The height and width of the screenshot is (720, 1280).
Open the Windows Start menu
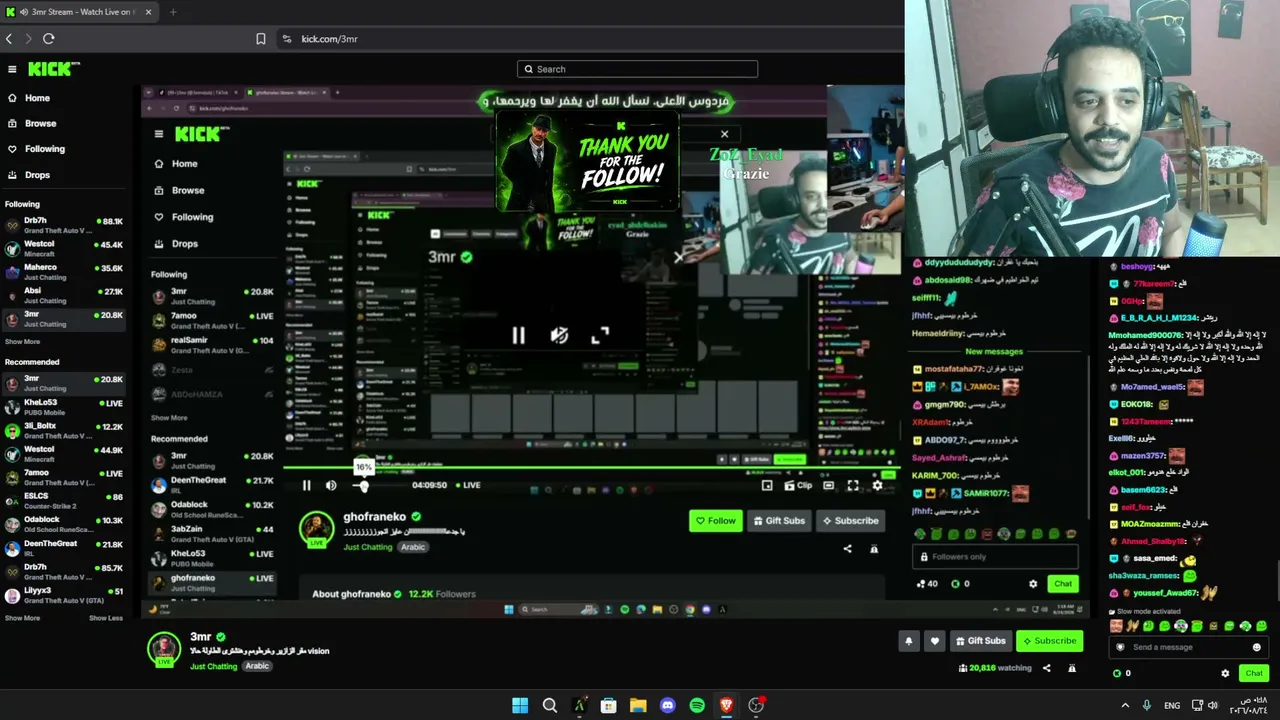click(x=520, y=705)
